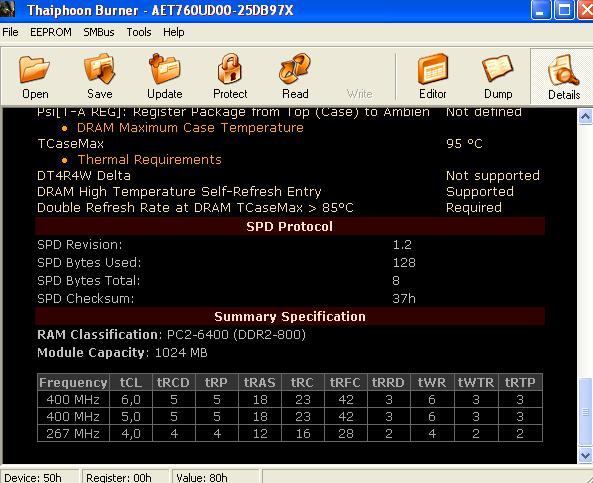Click the 267 MHz frequency cell
The image size is (593, 483).
[73, 433]
